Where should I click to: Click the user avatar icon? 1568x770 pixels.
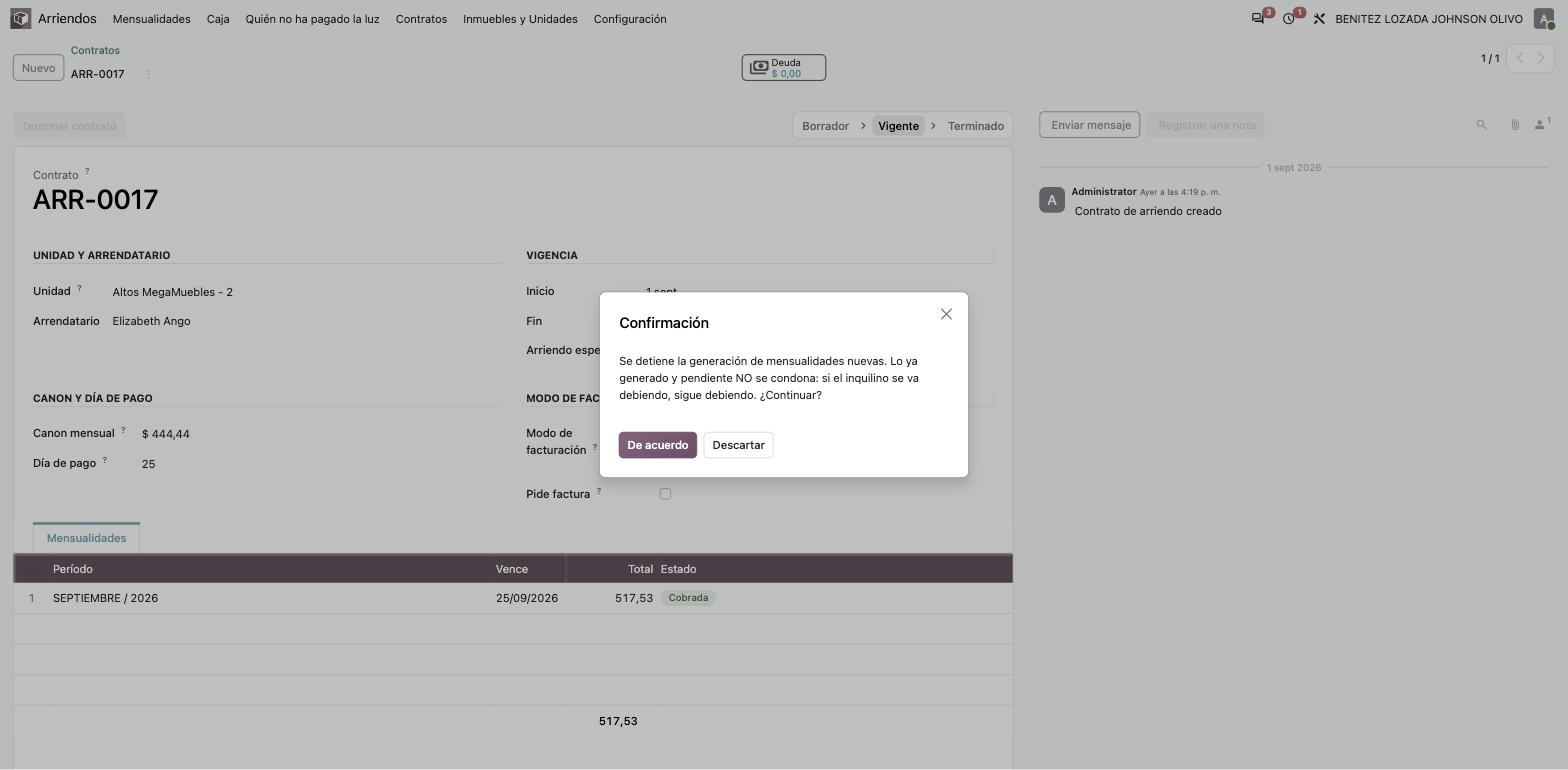(x=1544, y=19)
